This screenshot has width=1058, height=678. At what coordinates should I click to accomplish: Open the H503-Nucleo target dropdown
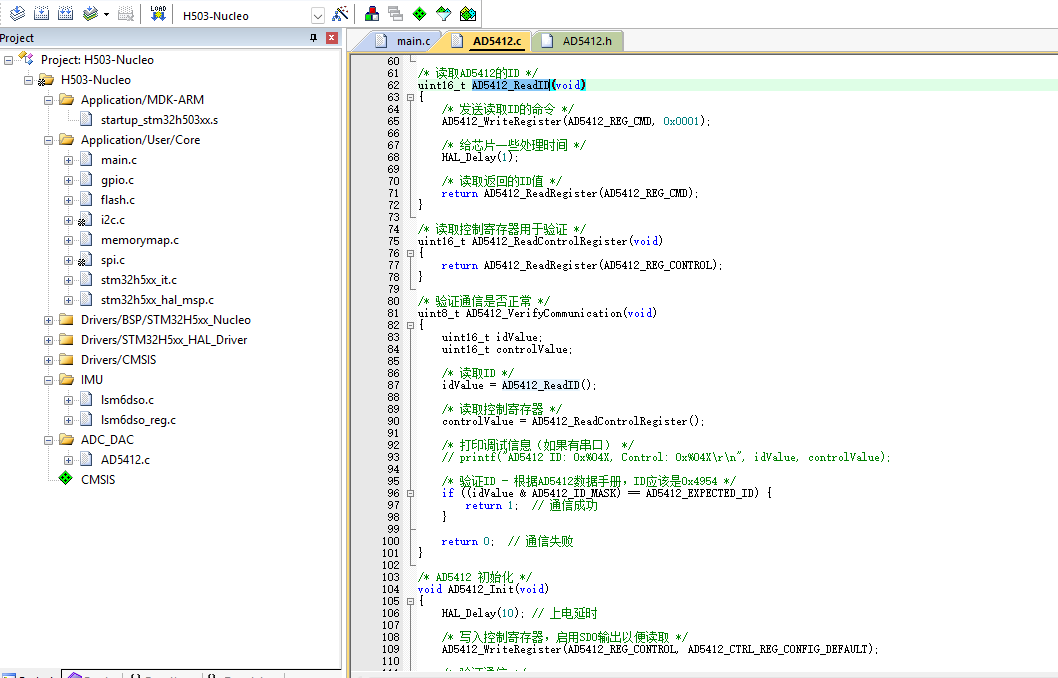point(318,15)
